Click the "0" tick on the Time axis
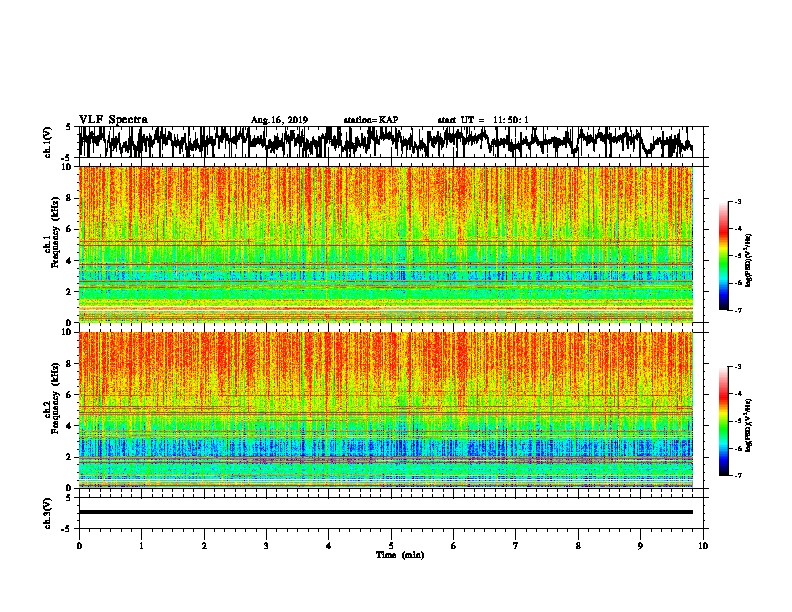Image resolution: width=792 pixels, height=612 pixels. pos(79,546)
